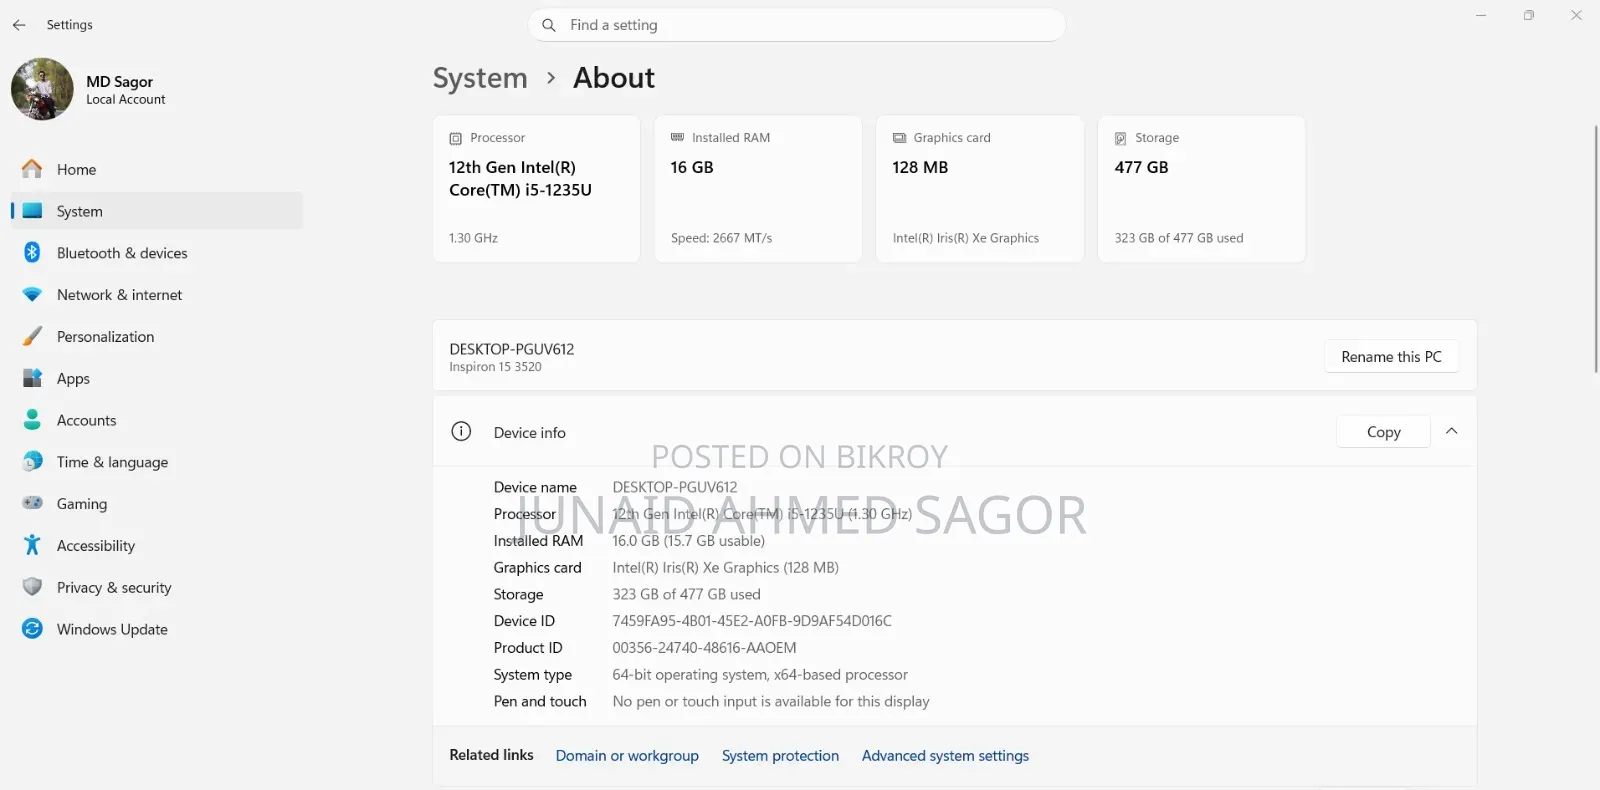The image size is (1600, 790).
Task: Click the Home house icon
Action: (x=32, y=169)
